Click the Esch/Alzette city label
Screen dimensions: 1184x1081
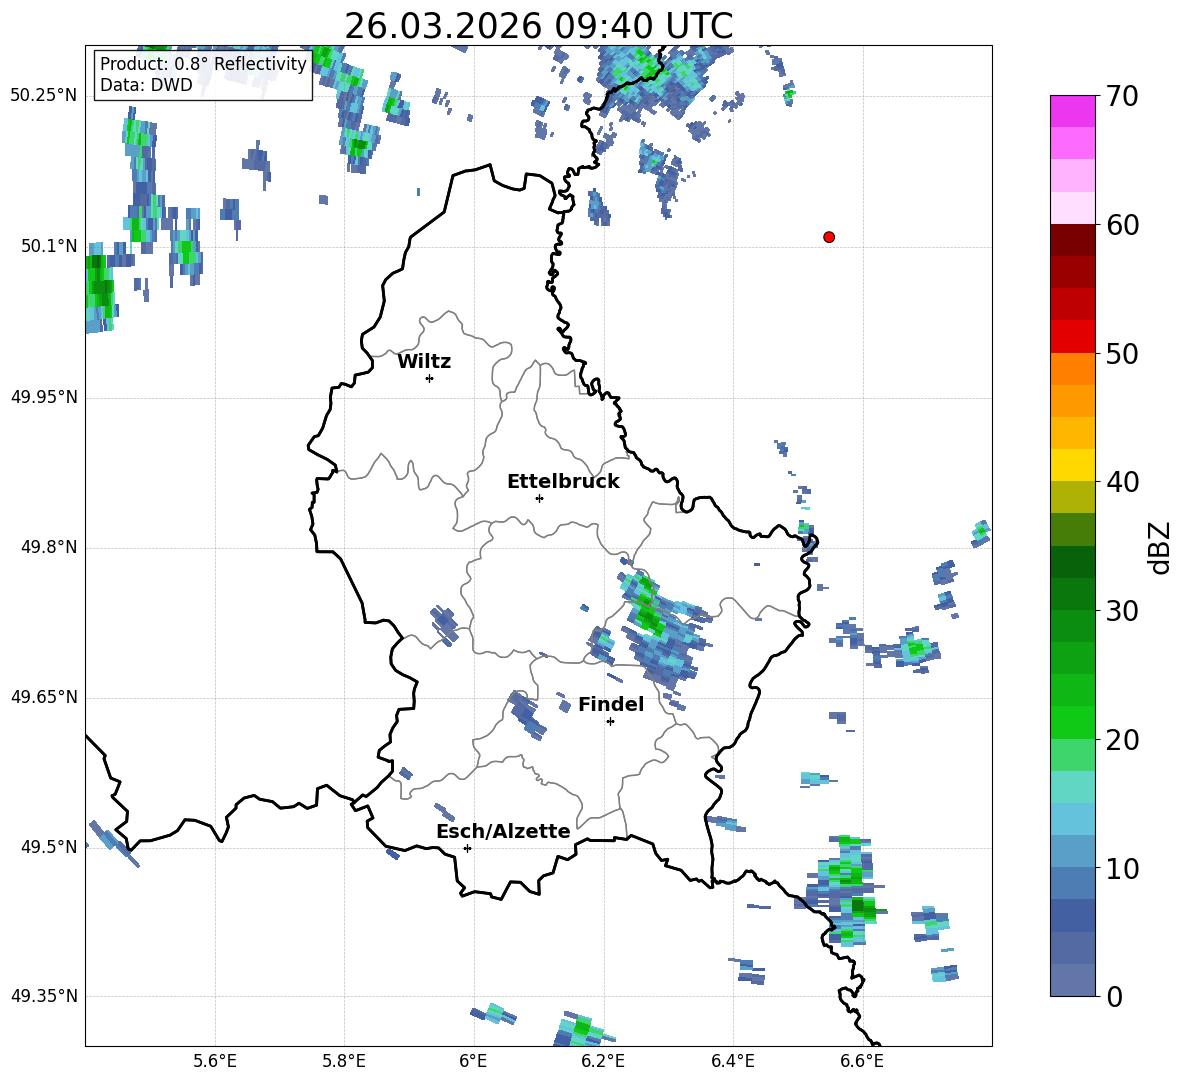point(503,832)
